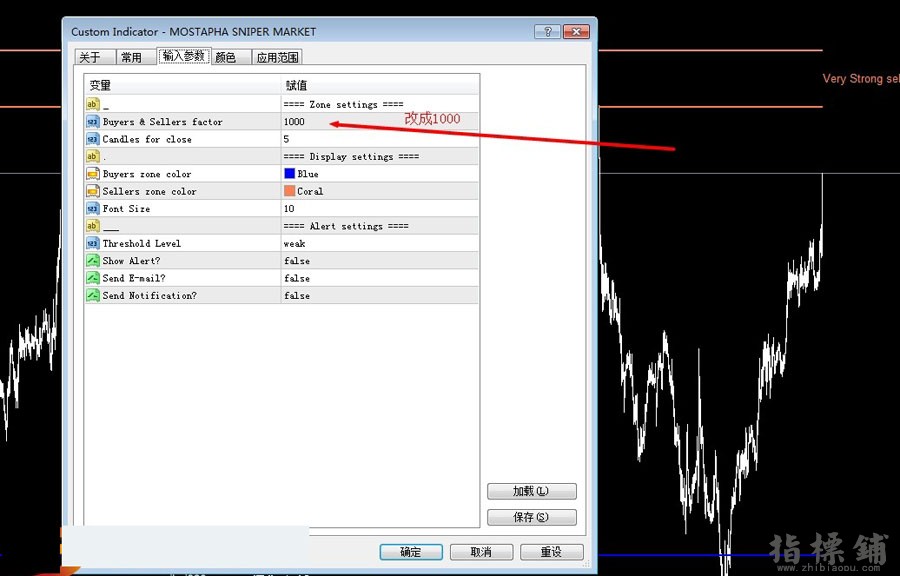
Task: Click the Very Strong sell label on chart
Action: [861, 79]
